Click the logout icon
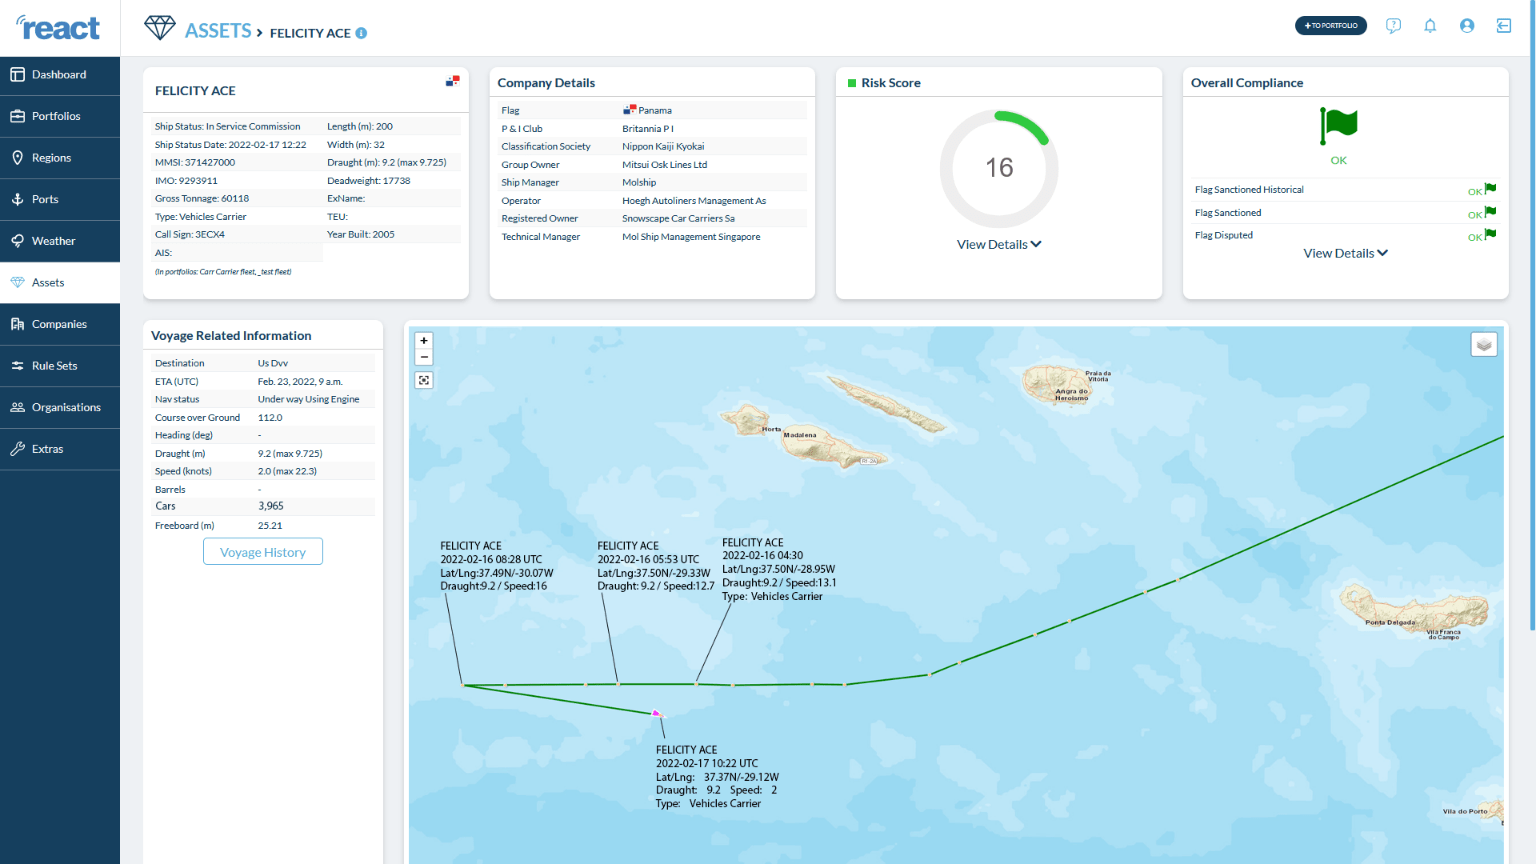 [x=1504, y=26]
